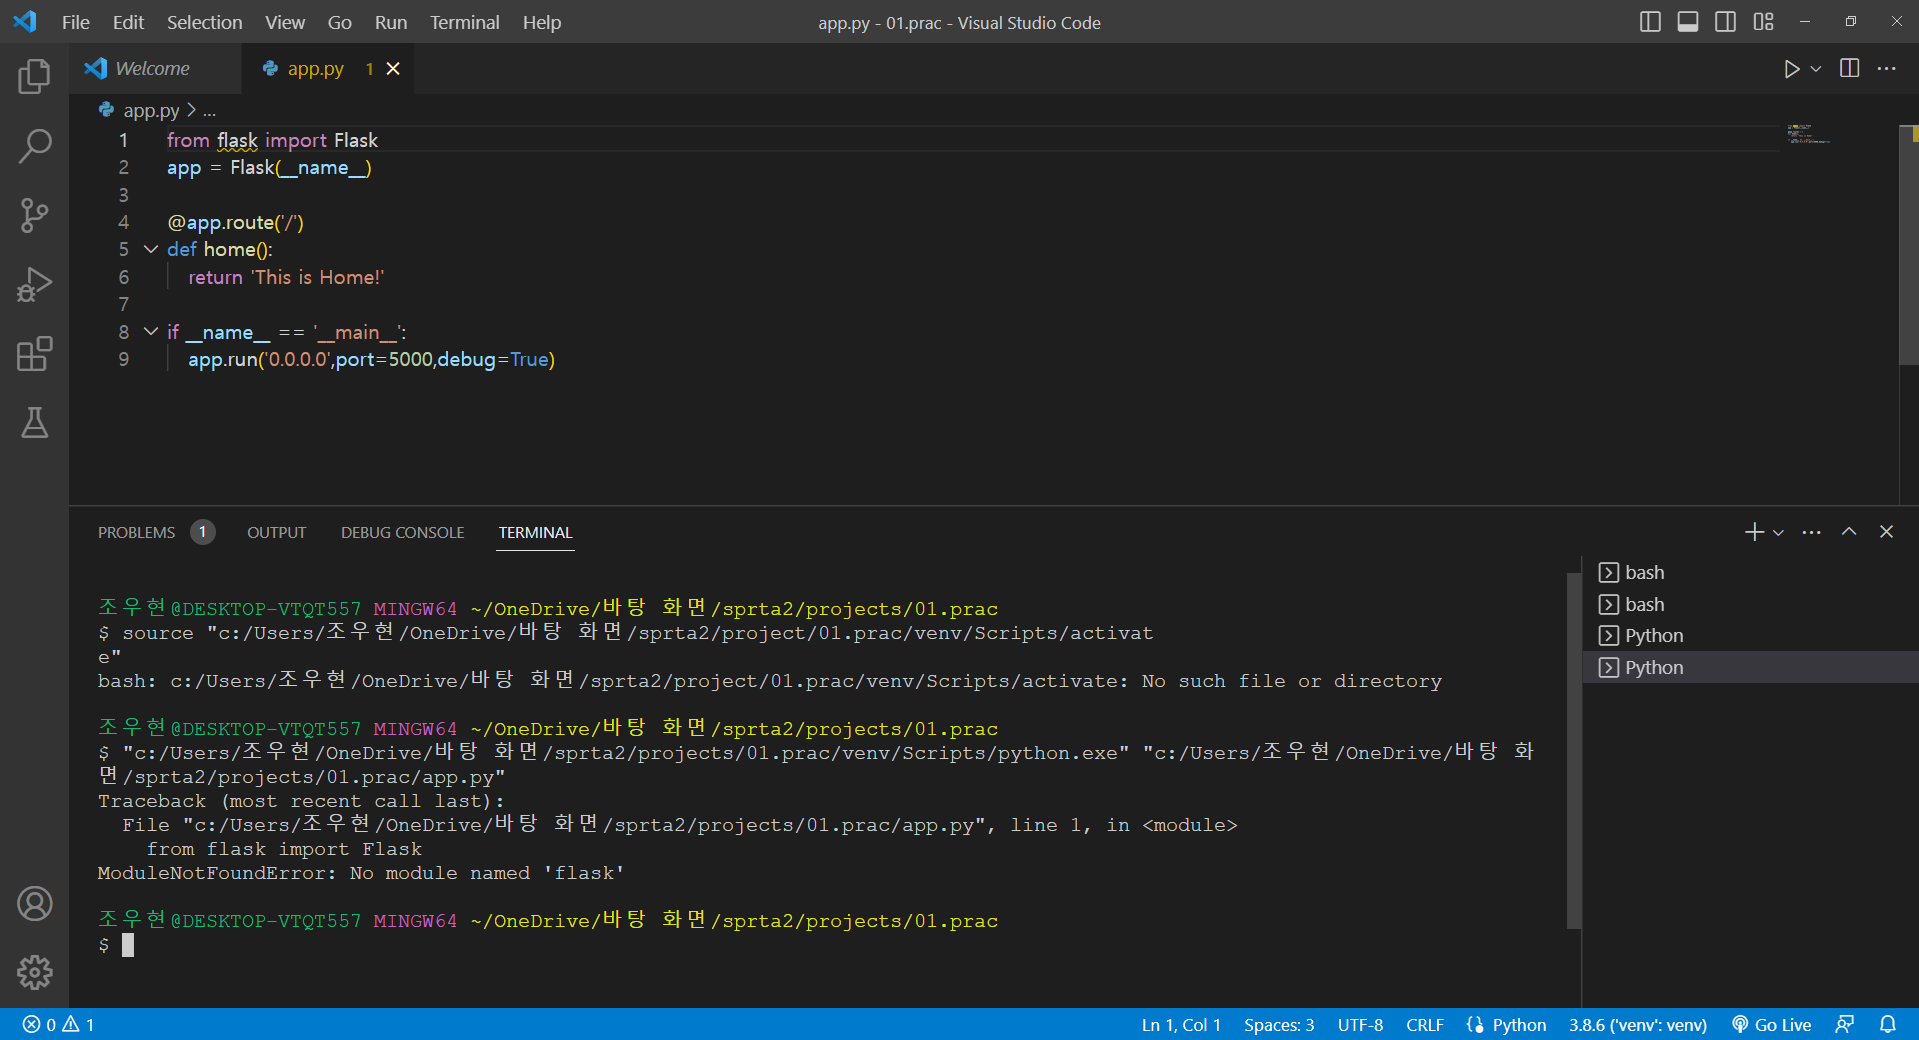The height and width of the screenshot is (1040, 1919).
Task: Expand the app.py breadcrumb path
Action: pos(209,111)
